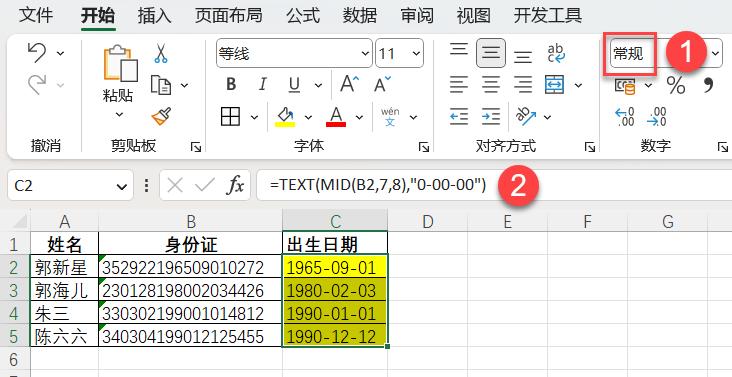The height and width of the screenshot is (377, 732).
Task: Open font settings dialog launcher
Action: tap(424, 147)
